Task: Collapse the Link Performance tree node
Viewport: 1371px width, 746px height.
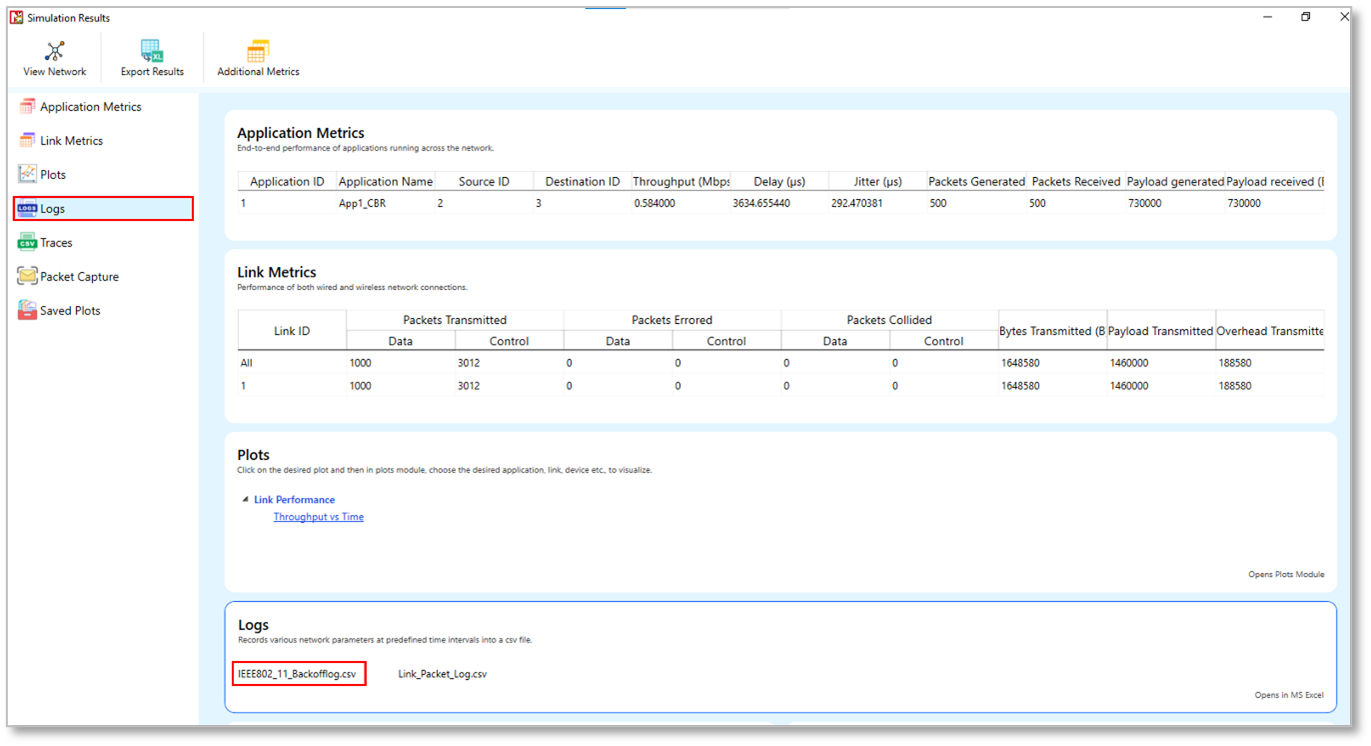Action: [x=245, y=500]
